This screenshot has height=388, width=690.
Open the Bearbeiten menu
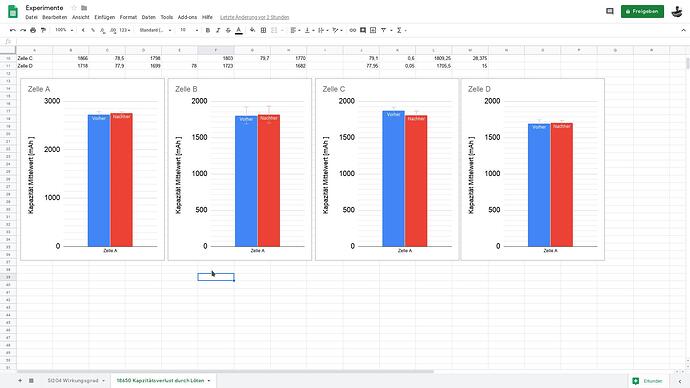(x=55, y=17)
